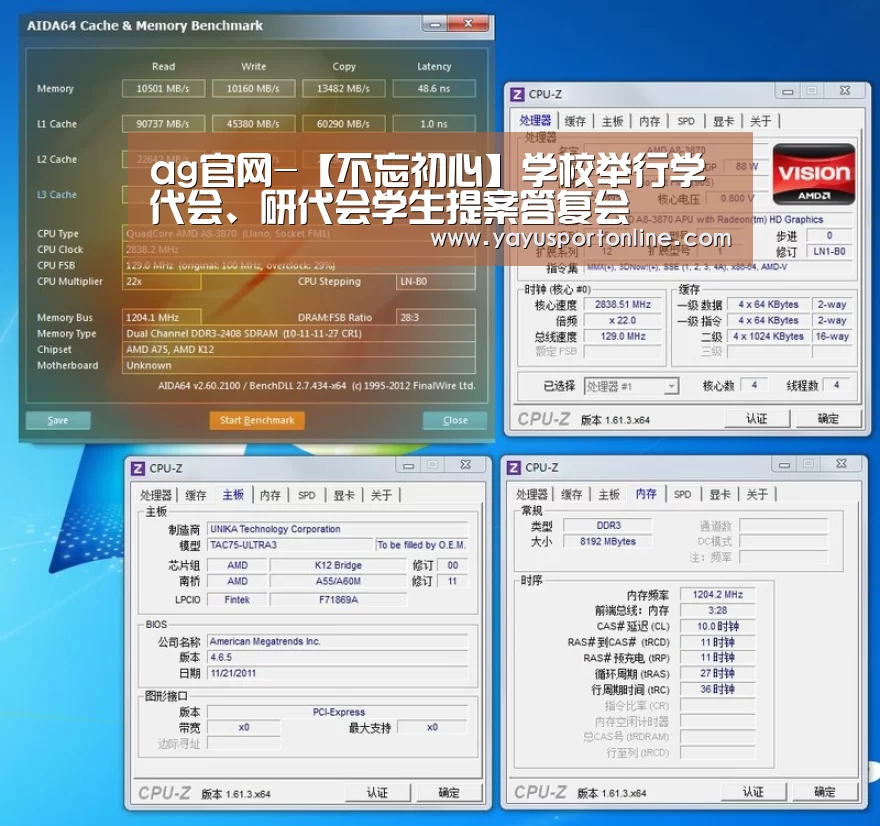The image size is (880, 826).
Task: Click 确定 button in top-right CPU-Z
Action: click(x=828, y=419)
